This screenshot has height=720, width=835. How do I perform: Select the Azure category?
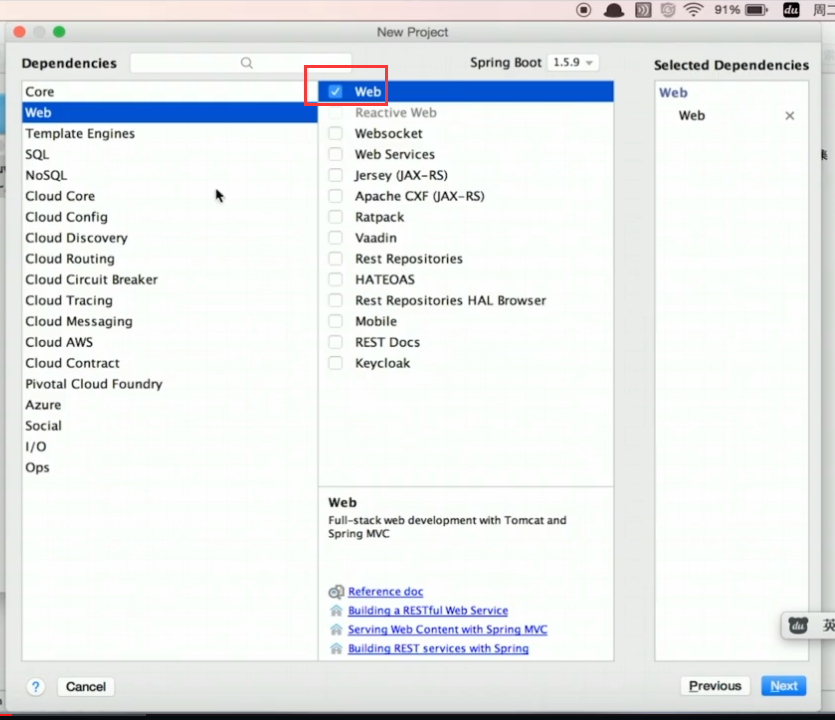coord(170,405)
